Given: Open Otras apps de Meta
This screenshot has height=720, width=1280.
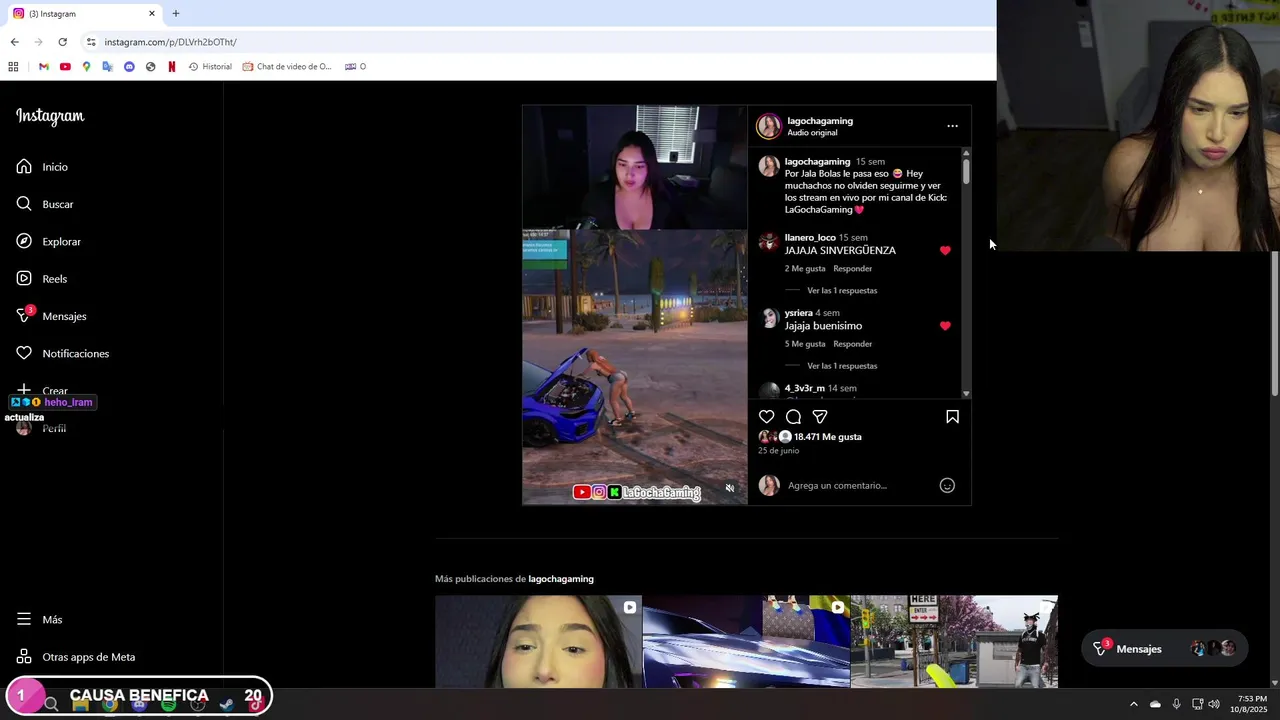Looking at the screenshot, I should pos(75,657).
